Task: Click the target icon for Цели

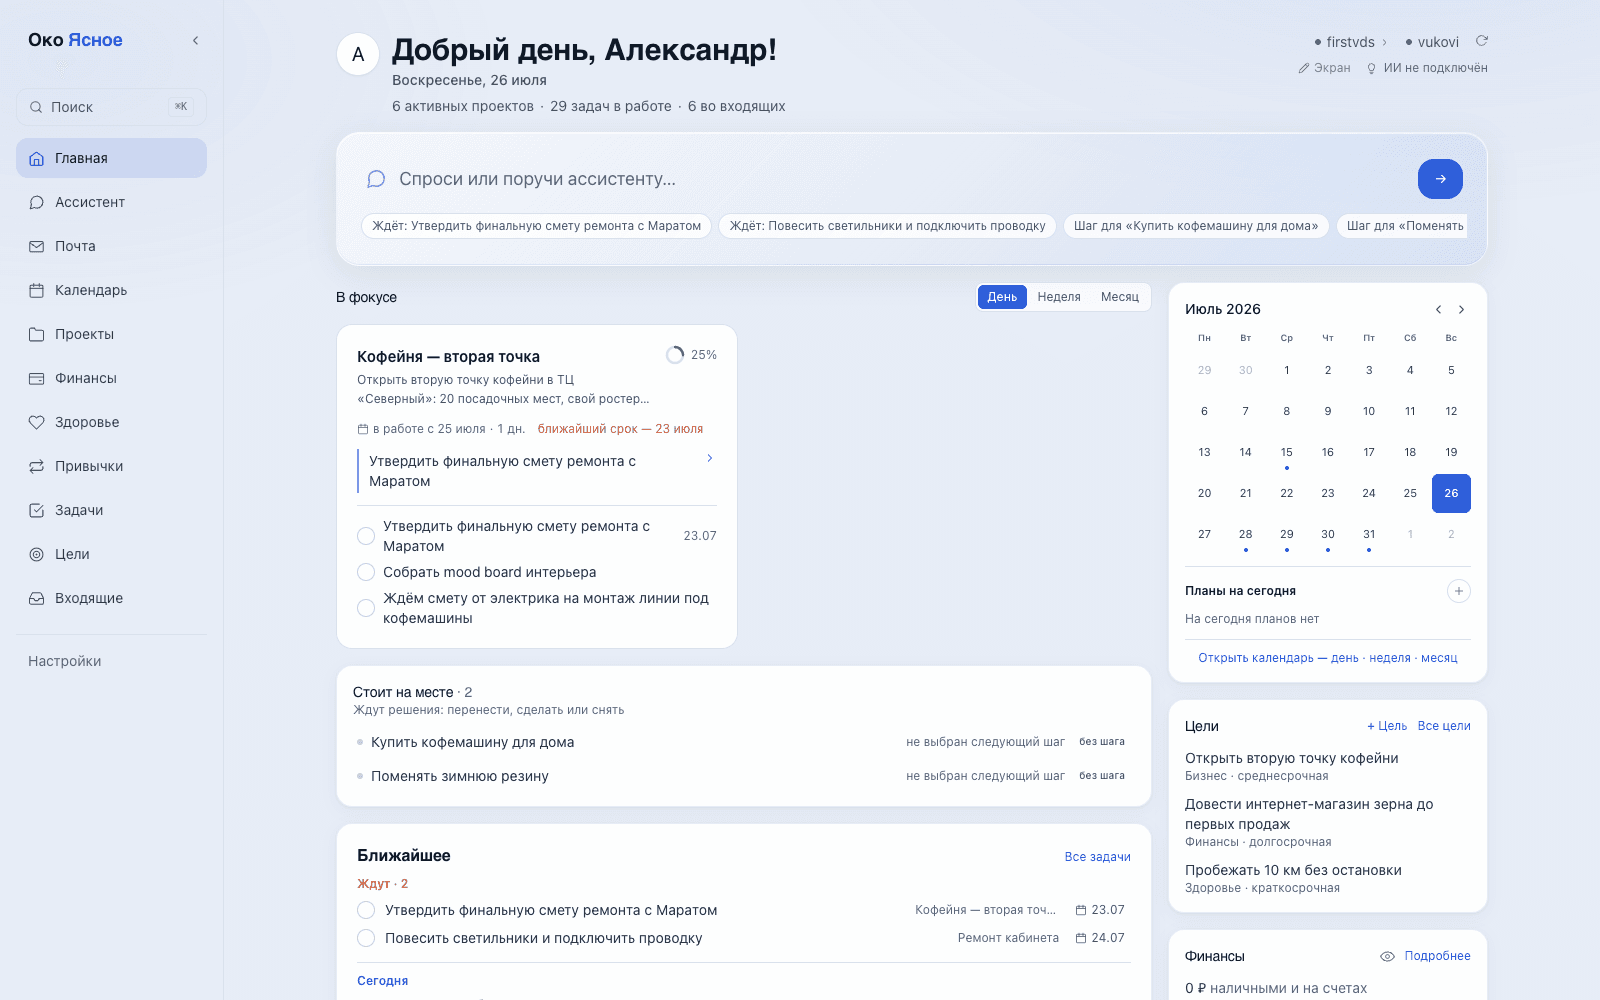Action: pyautogui.click(x=37, y=555)
